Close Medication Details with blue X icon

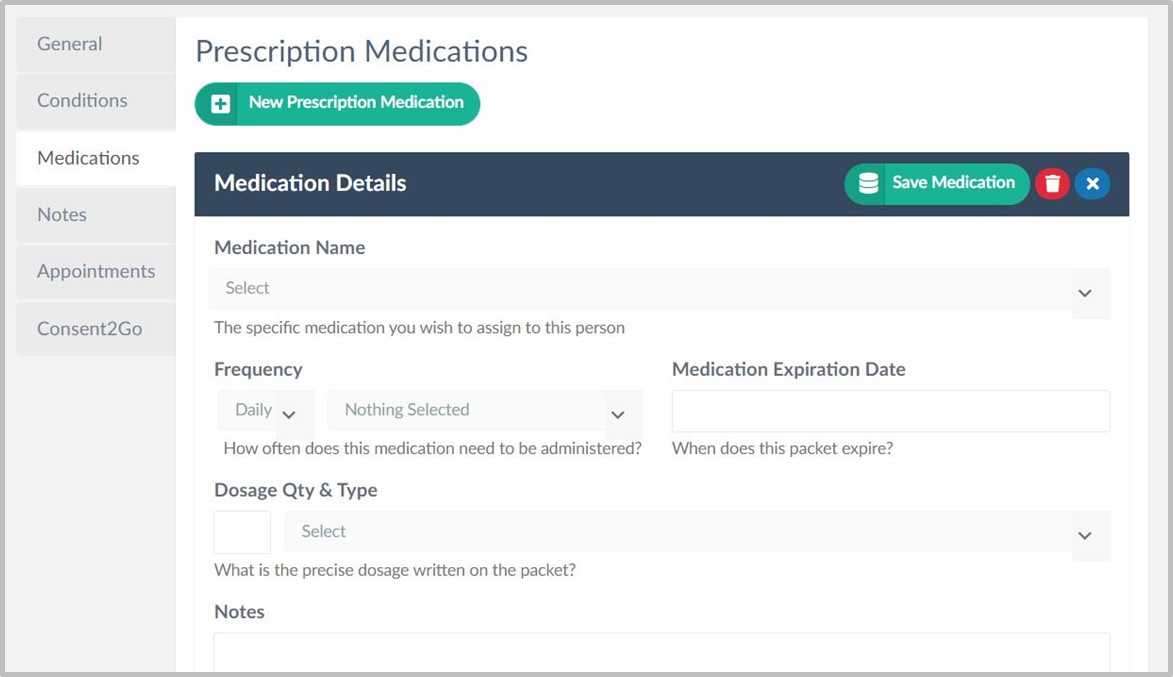click(1092, 184)
